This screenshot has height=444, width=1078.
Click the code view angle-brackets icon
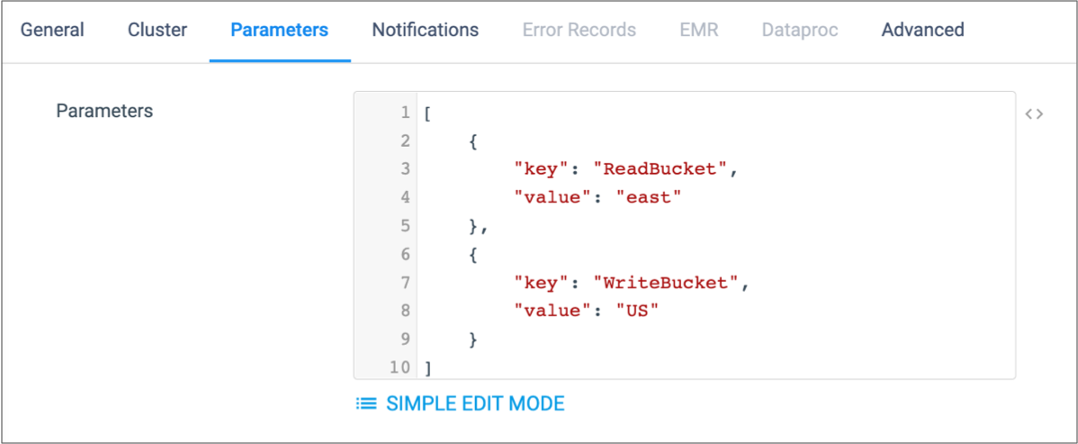[1034, 114]
